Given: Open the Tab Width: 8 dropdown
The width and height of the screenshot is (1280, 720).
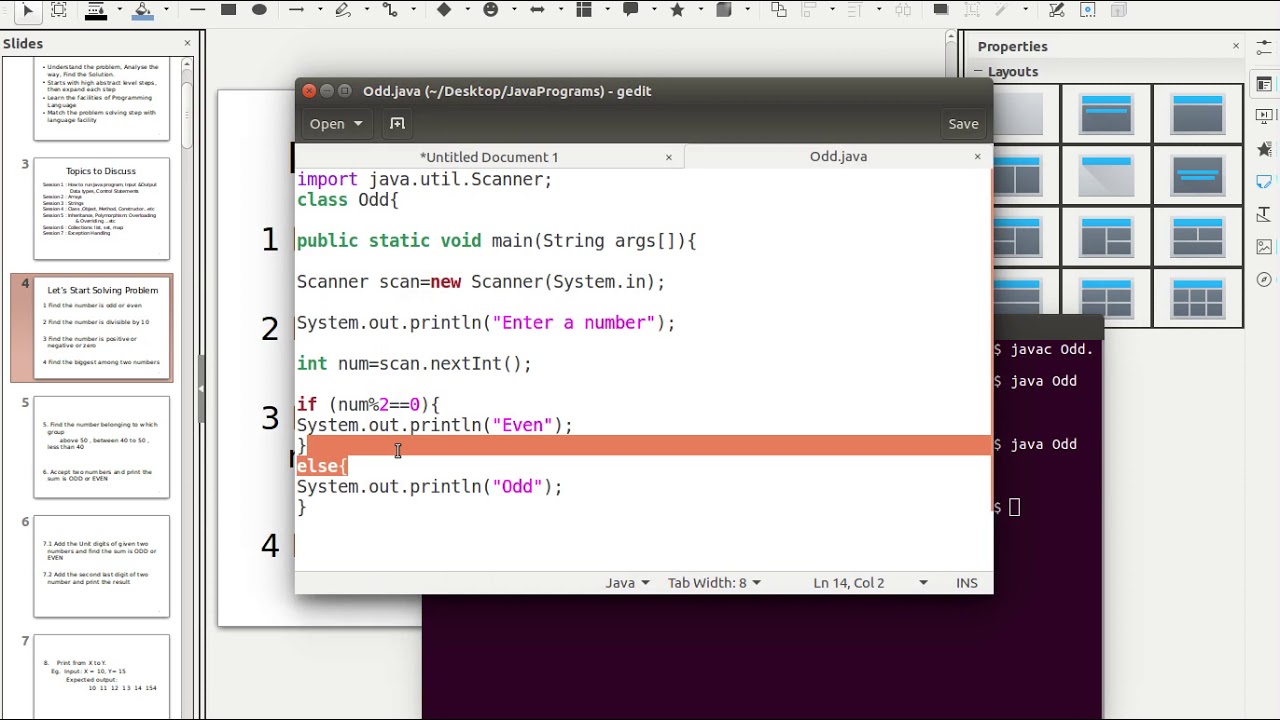Looking at the screenshot, I should 714,582.
